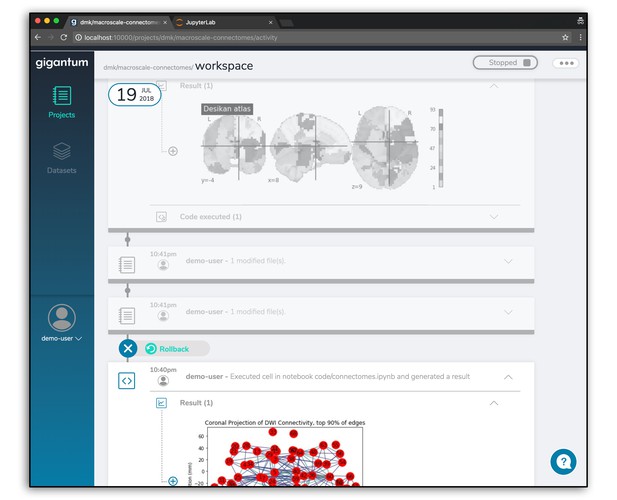The height and width of the screenshot is (500, 617).
Task: Open the Datasets section in sidebar
Action: tap(62, 158)
